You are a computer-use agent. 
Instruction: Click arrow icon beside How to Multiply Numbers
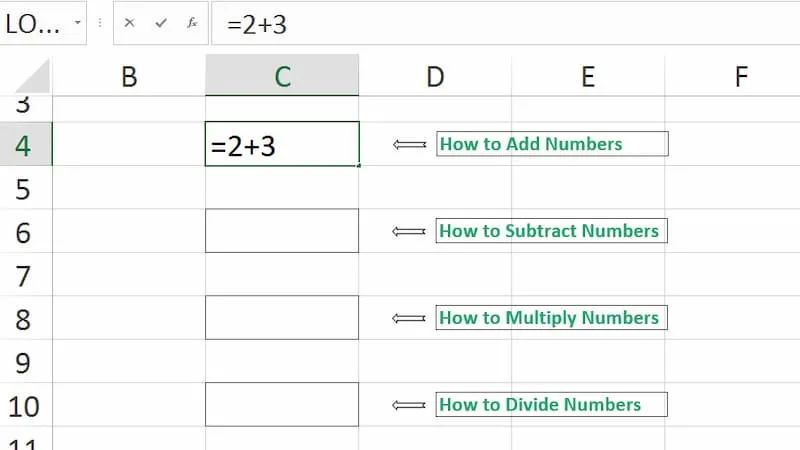coord(410,319)
